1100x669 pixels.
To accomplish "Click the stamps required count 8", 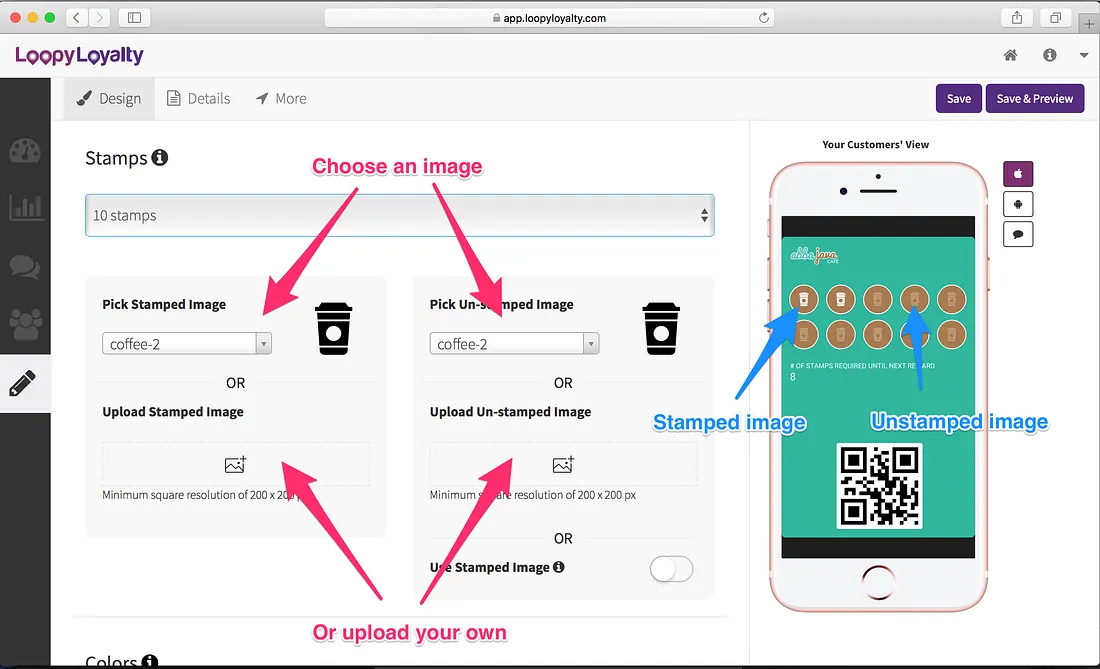I will coord(793,377).
